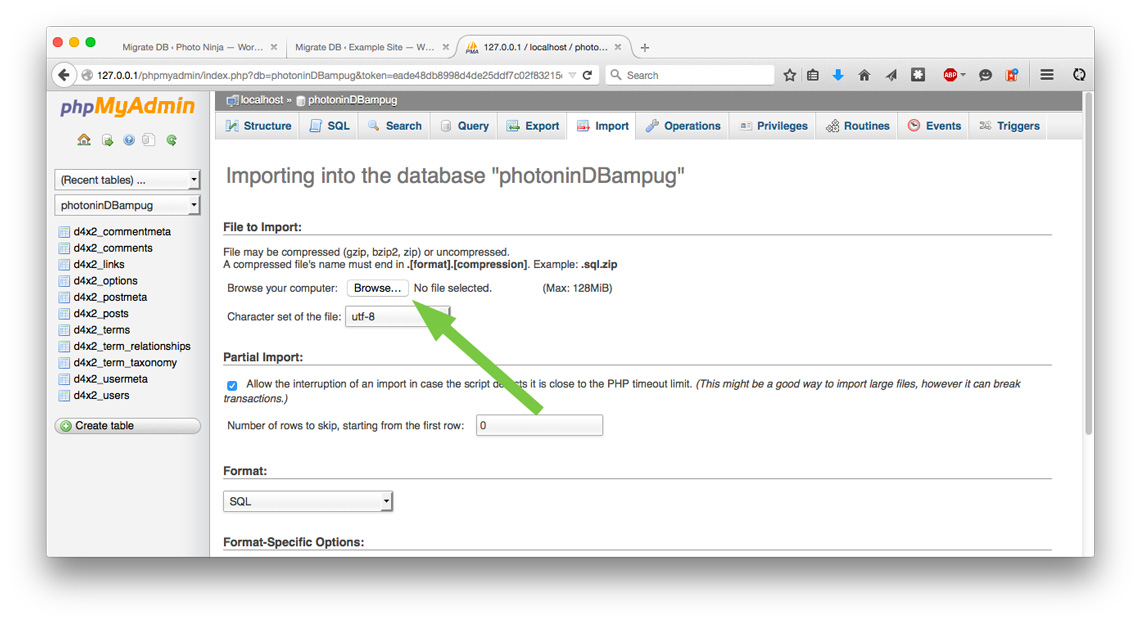The width and height of the screenshot is (1140, 622).
Task: Click the paper plane send icon
Action: tap(891, 75)
